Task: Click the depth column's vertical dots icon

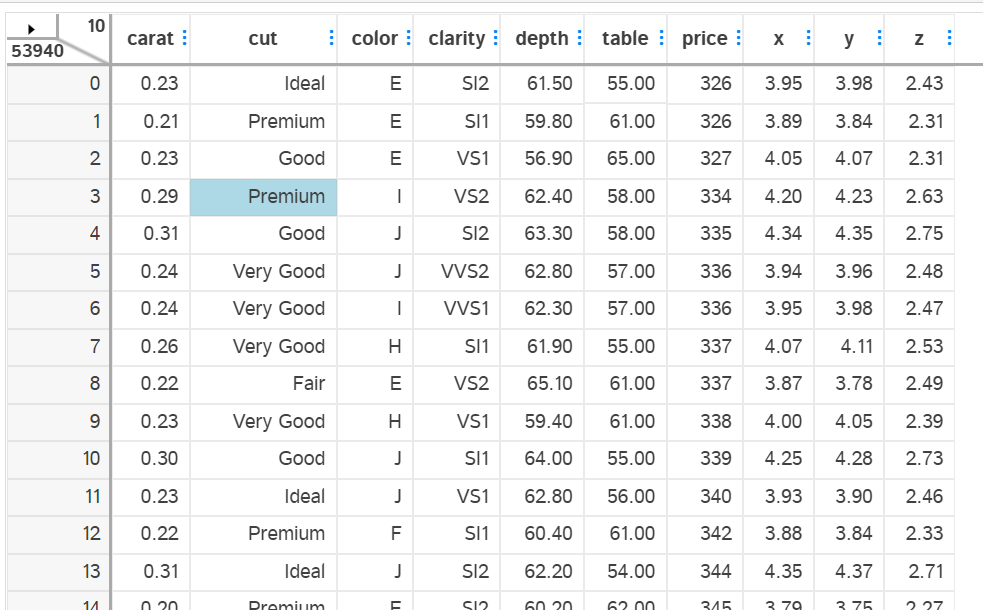Action: [x=579, y=39]
